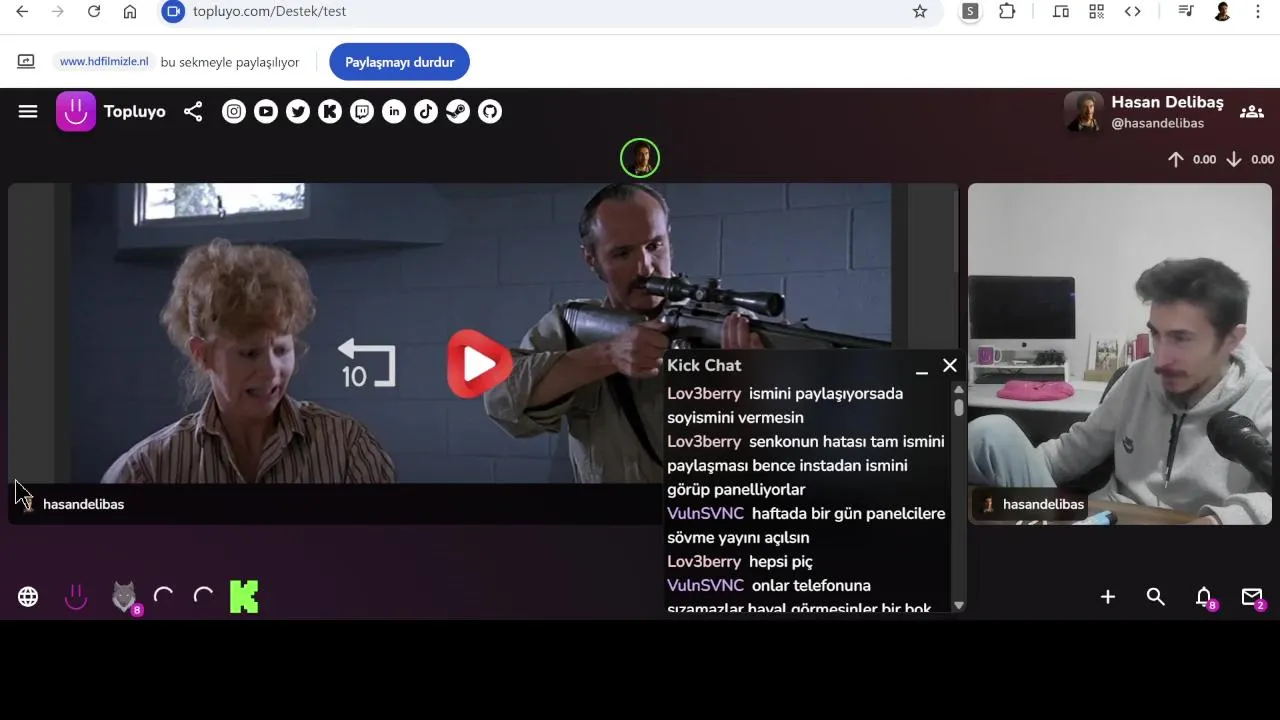Rewind video 10 seconds
This screenshot has height=720, width=1280.
tap(367, 363)
